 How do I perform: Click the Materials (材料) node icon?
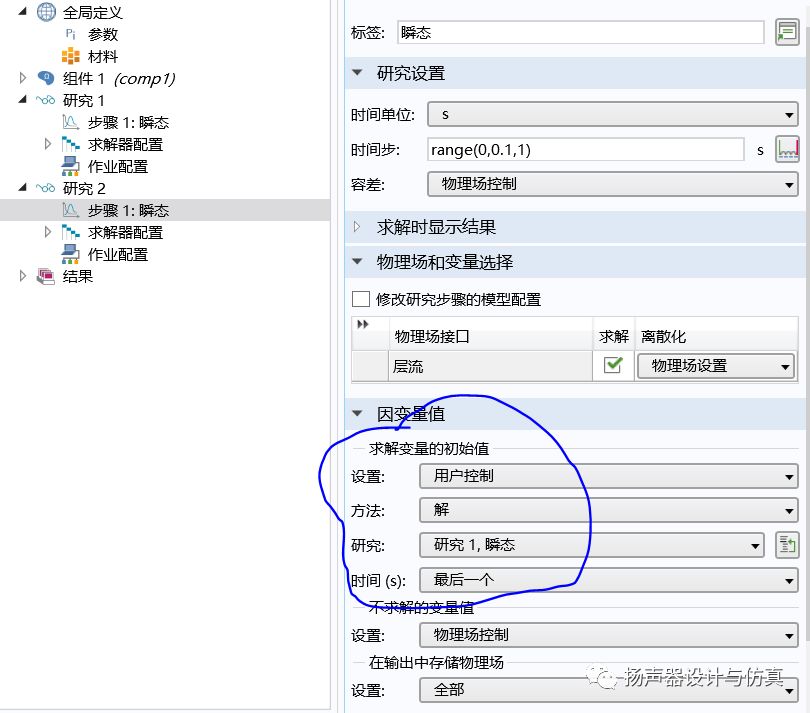(70, 56)
